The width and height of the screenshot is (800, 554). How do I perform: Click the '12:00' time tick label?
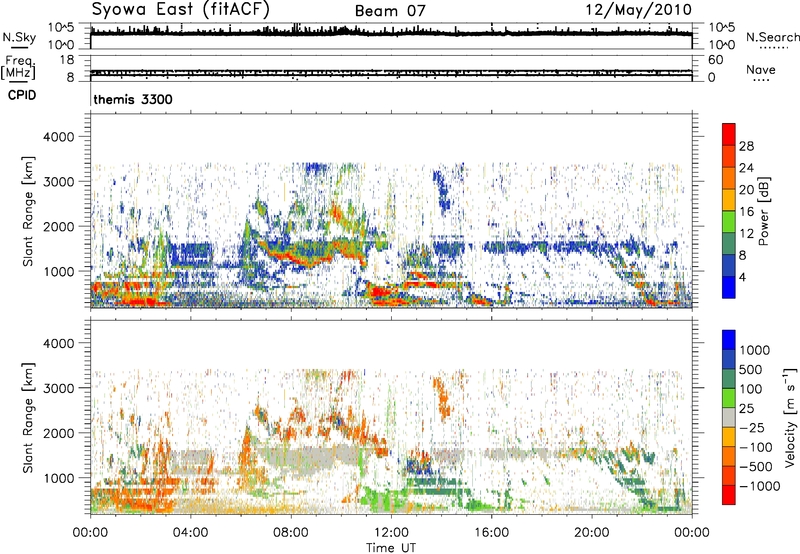click(391, 533)
